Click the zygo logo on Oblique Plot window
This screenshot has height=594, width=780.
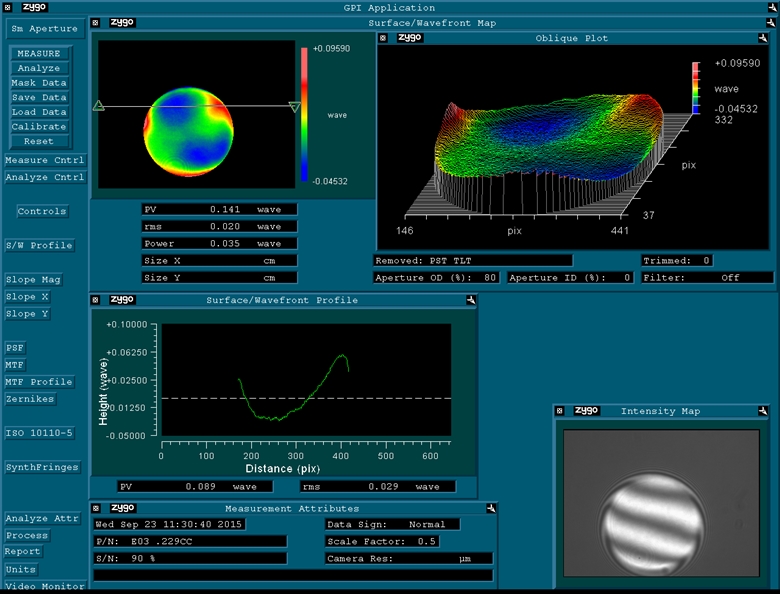(x=410, y=38)
